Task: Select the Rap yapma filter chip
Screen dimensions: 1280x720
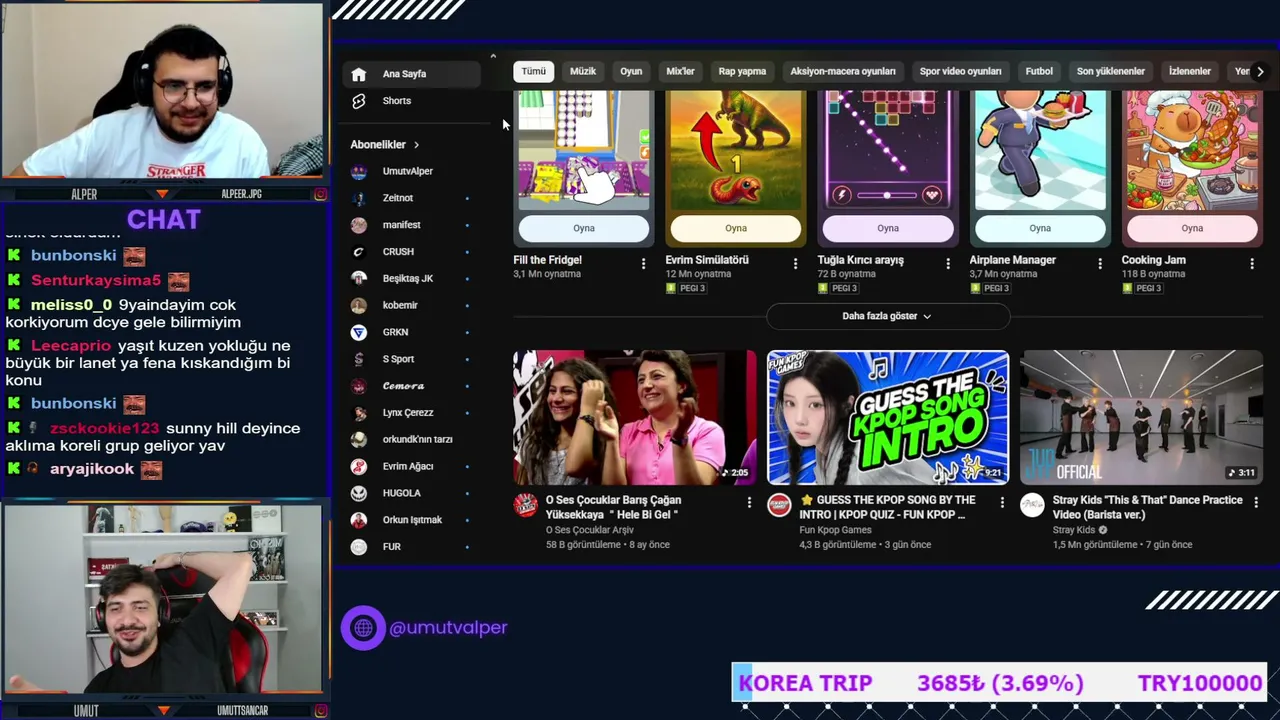Action: click(742, 71)
